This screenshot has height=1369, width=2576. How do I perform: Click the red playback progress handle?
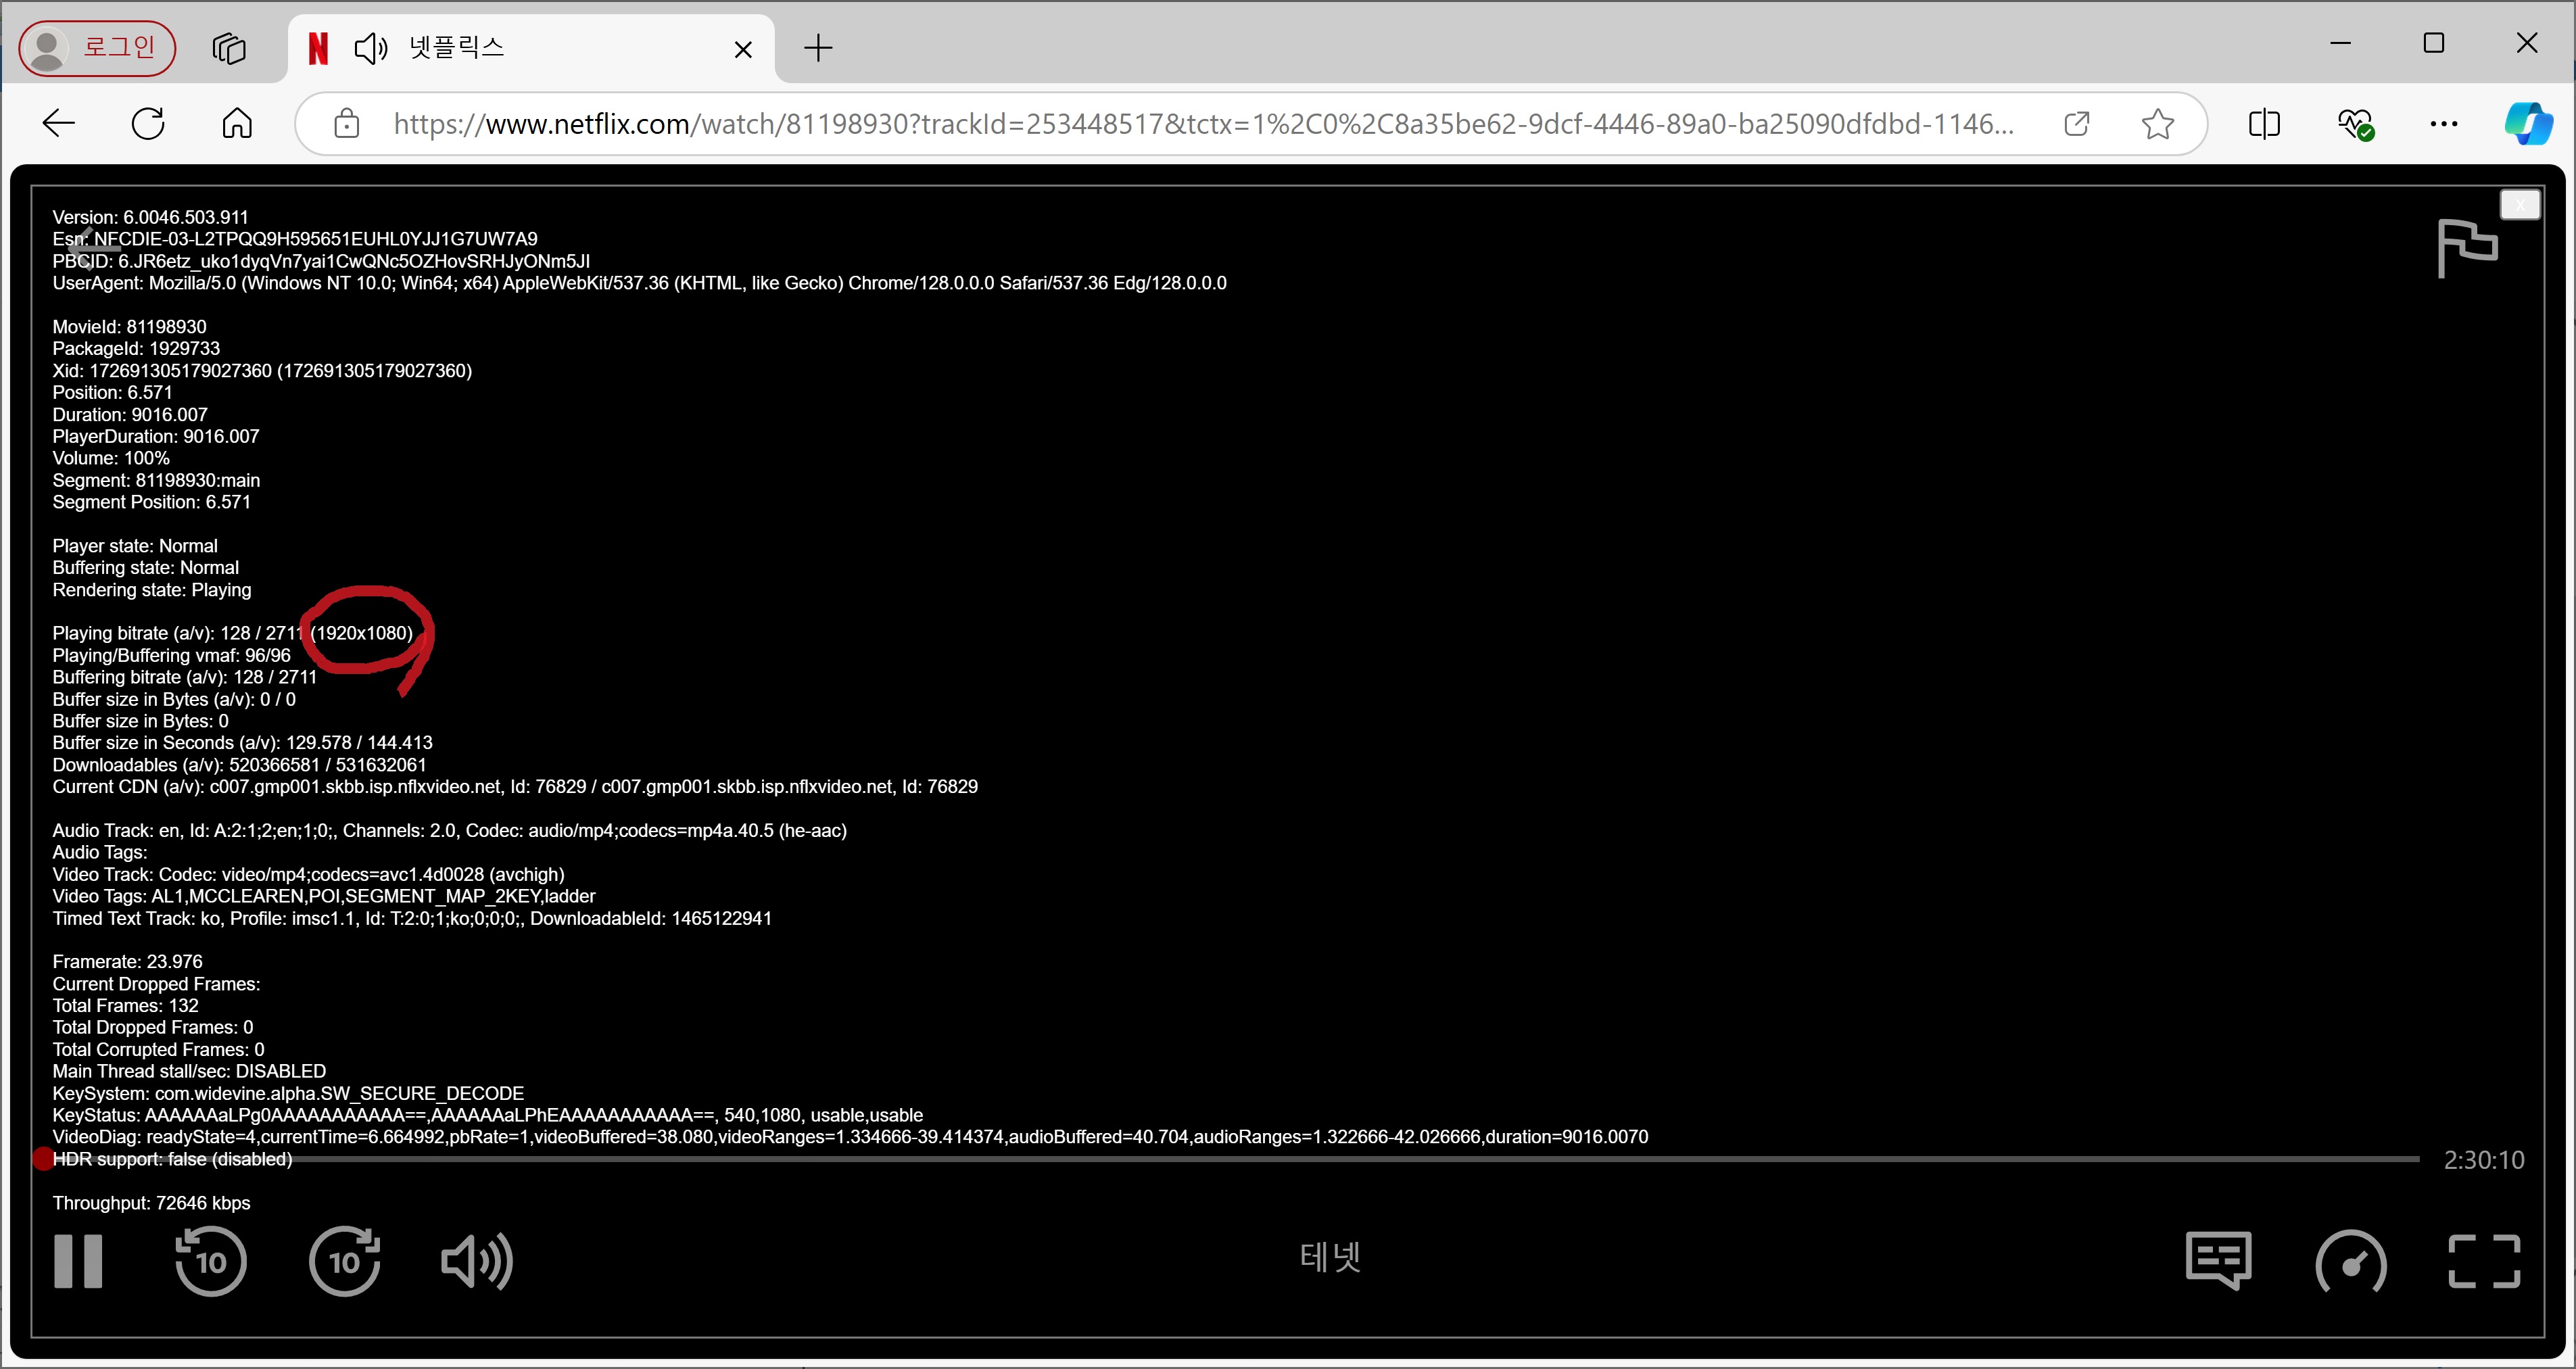pyautogui.click(x=42, y=1159)
